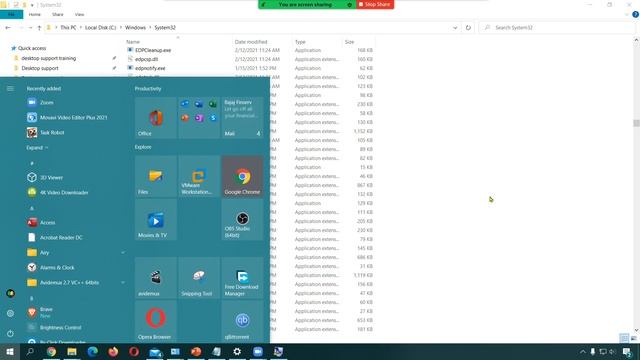Open the Mail live tile
The width and height of the screenshot is (640, 360).
(x=242, y=118)
